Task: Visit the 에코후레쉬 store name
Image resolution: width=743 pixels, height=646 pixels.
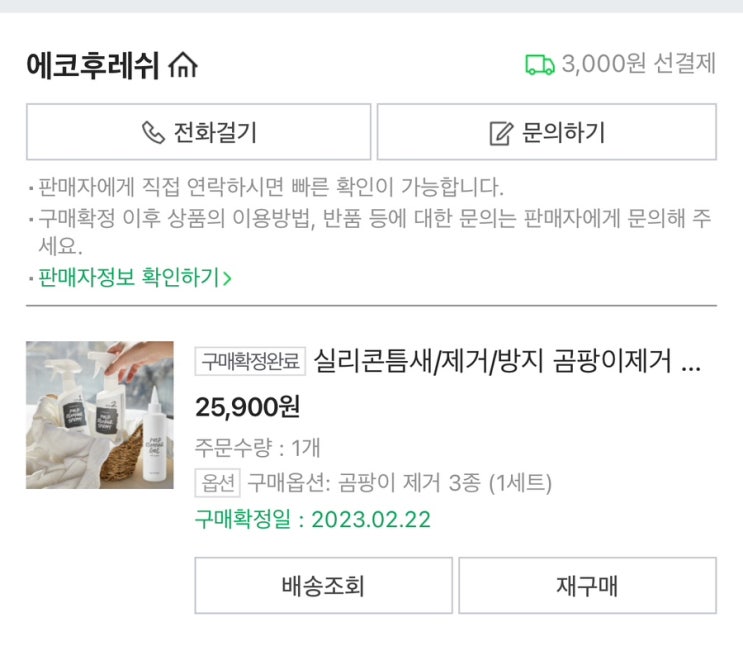Action: pyautogui.click(x=95, y=66)
